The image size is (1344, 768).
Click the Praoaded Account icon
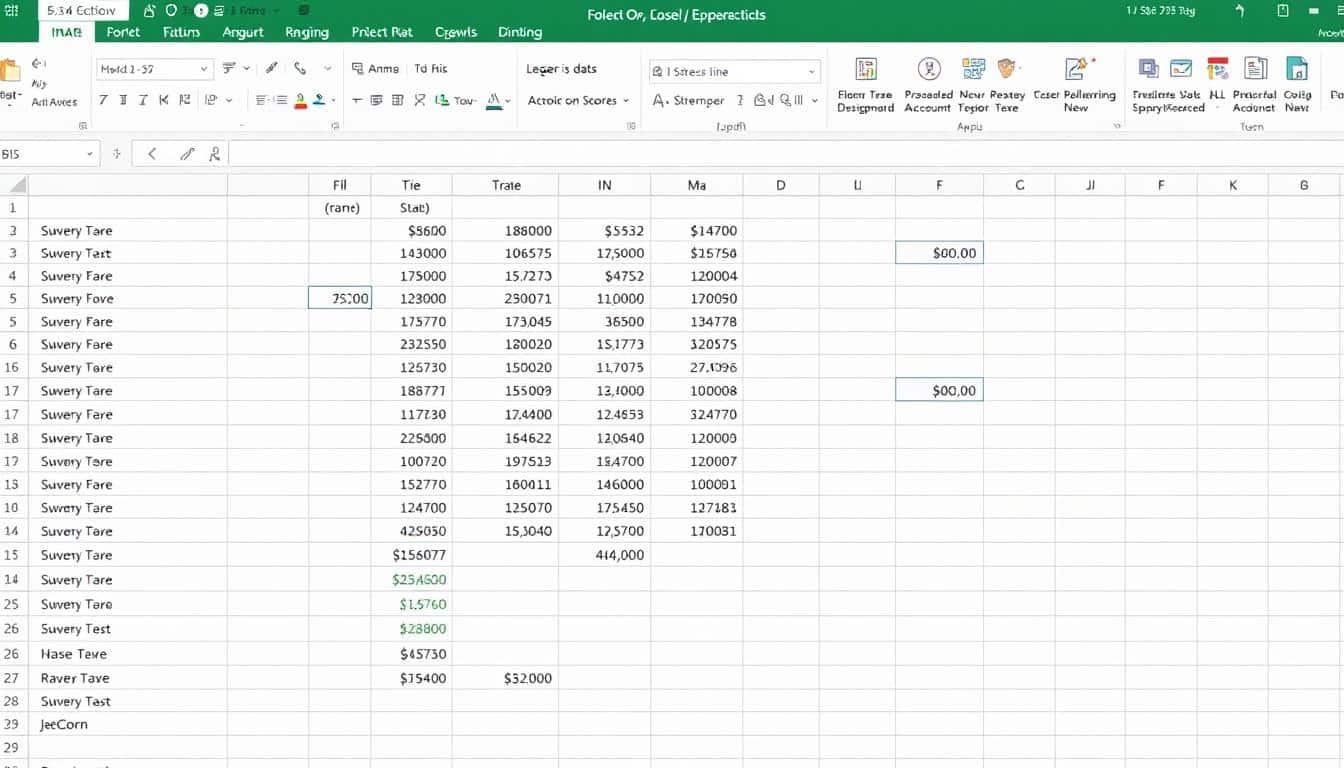point(929,69)
